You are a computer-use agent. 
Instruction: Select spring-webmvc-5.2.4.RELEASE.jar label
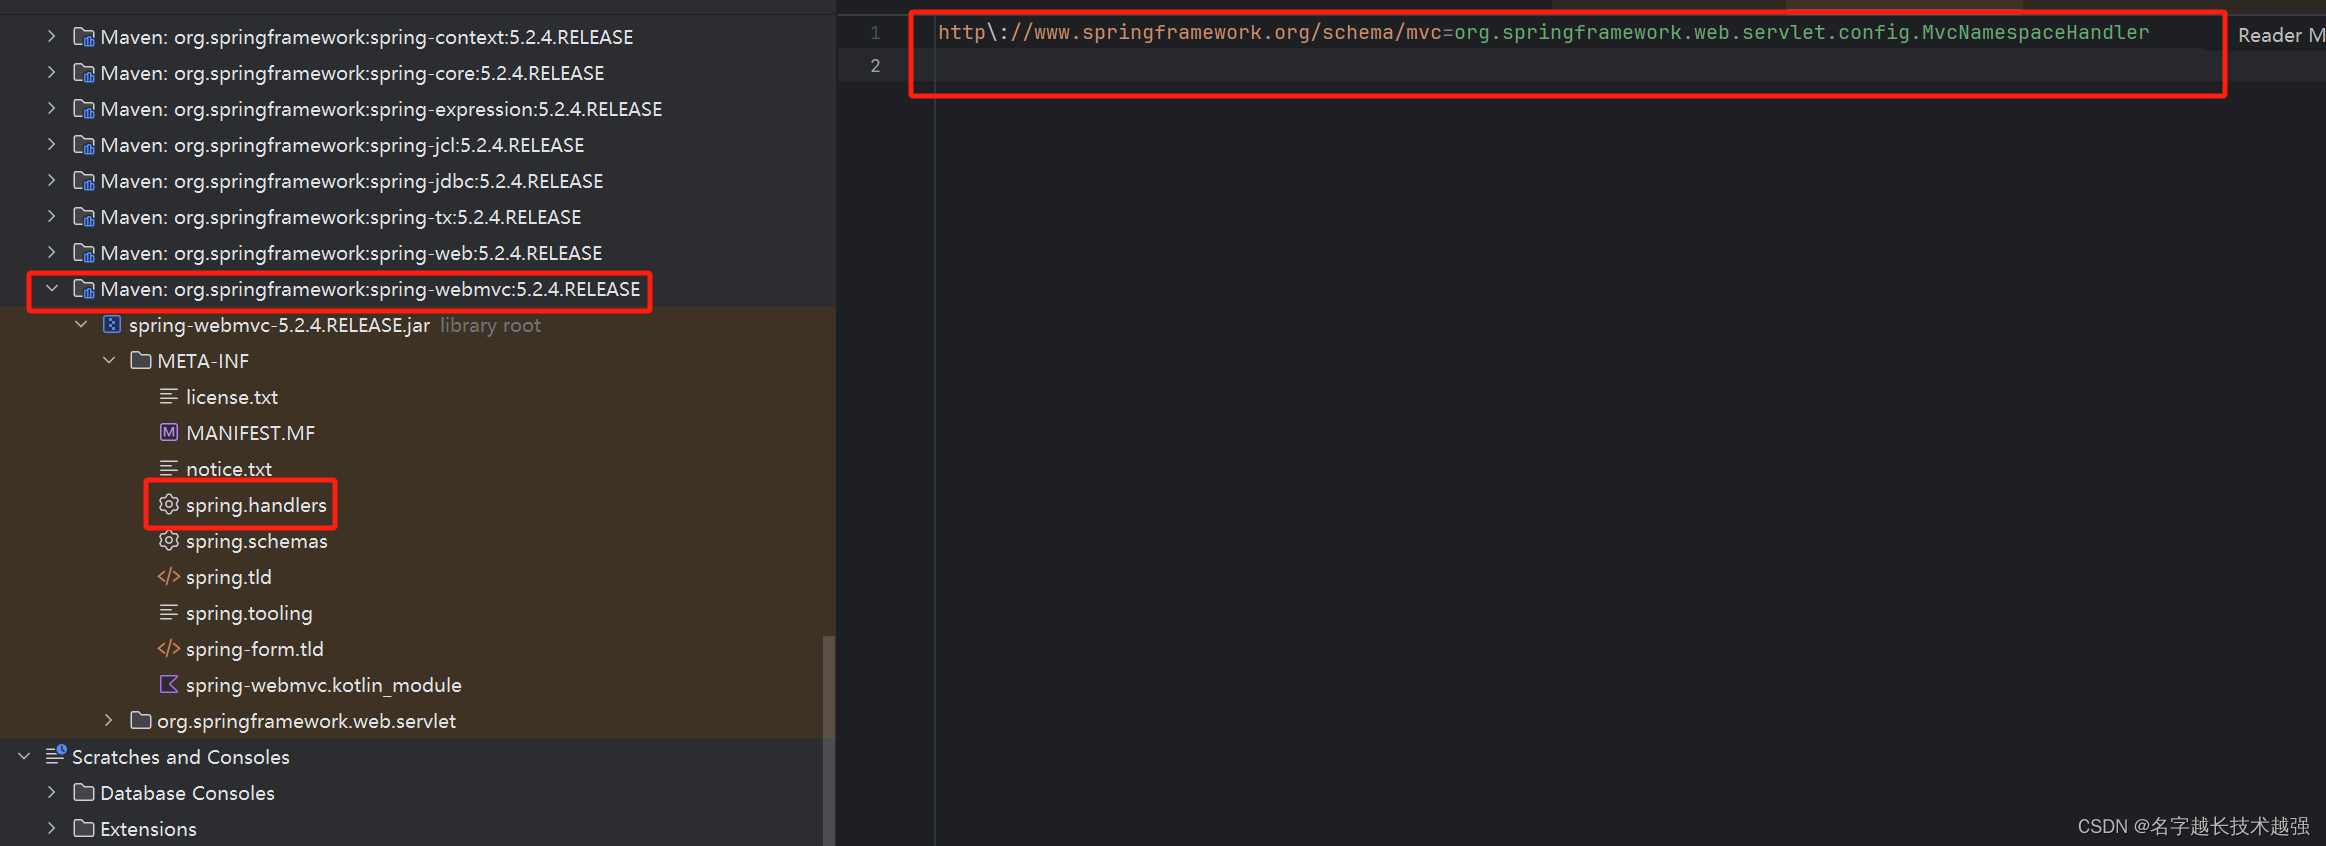click(279, 325)
